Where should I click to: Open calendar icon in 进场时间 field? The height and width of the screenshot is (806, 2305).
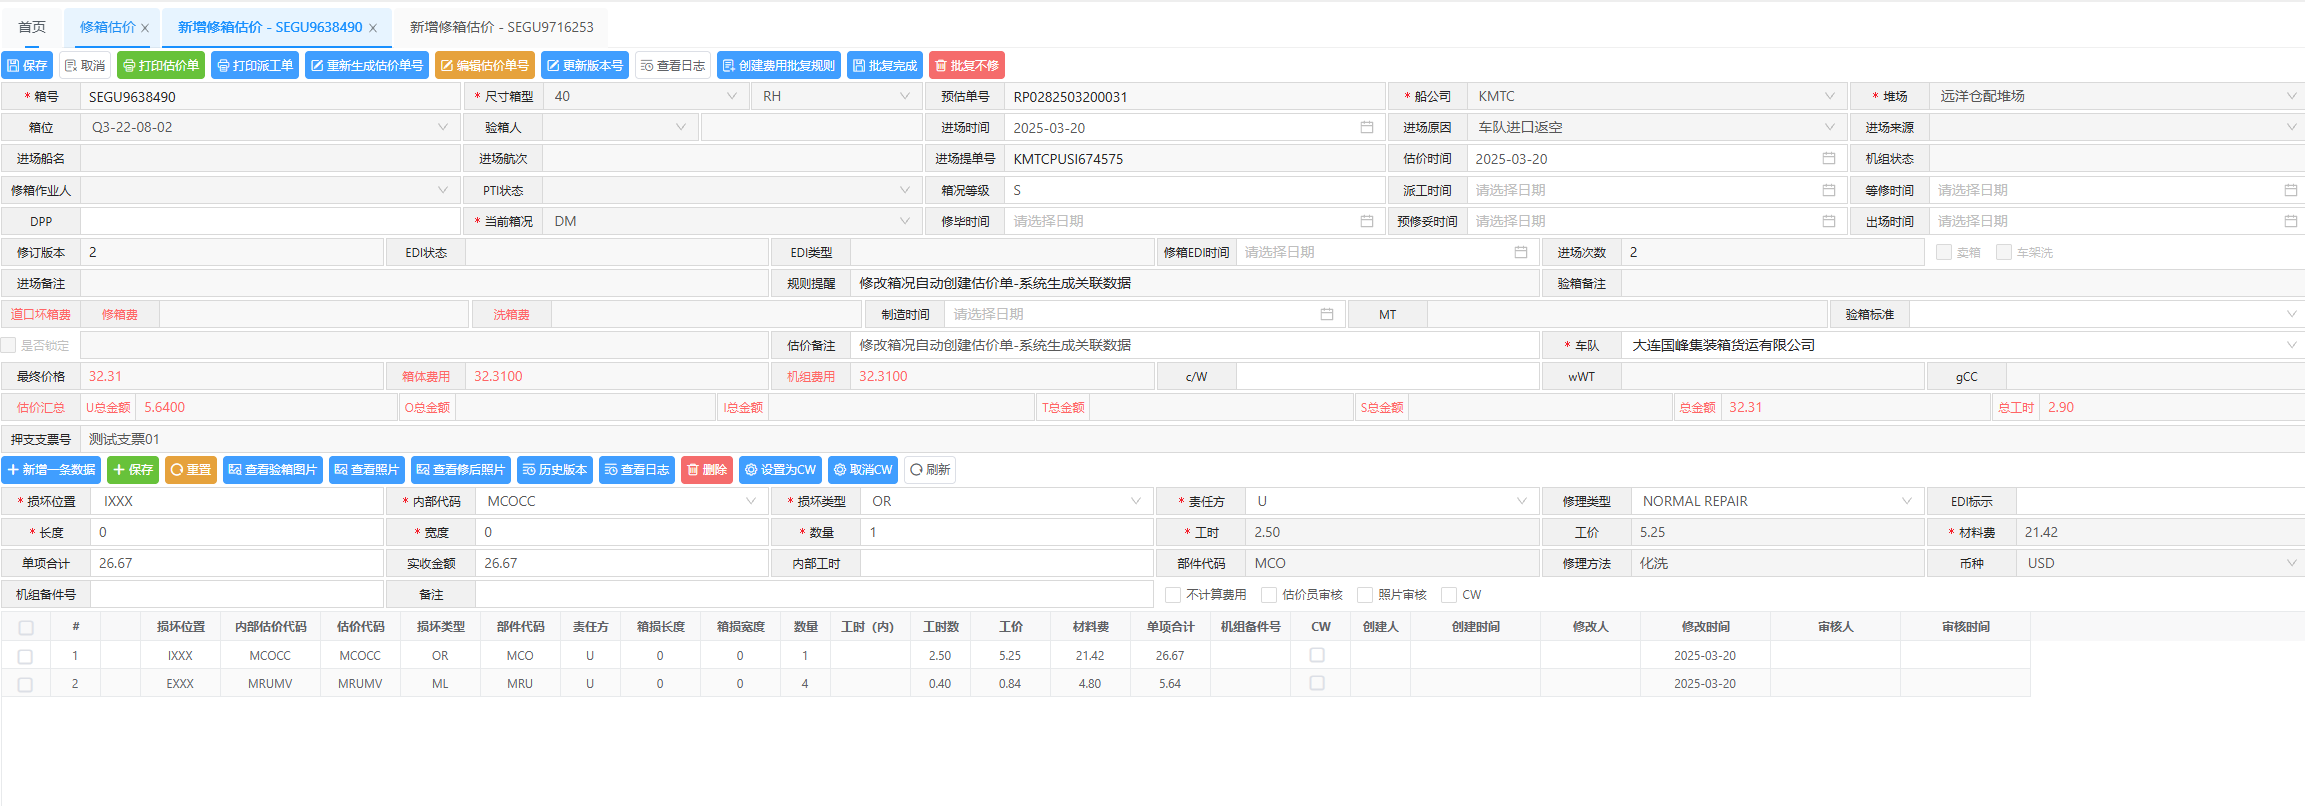point(1366,128)
